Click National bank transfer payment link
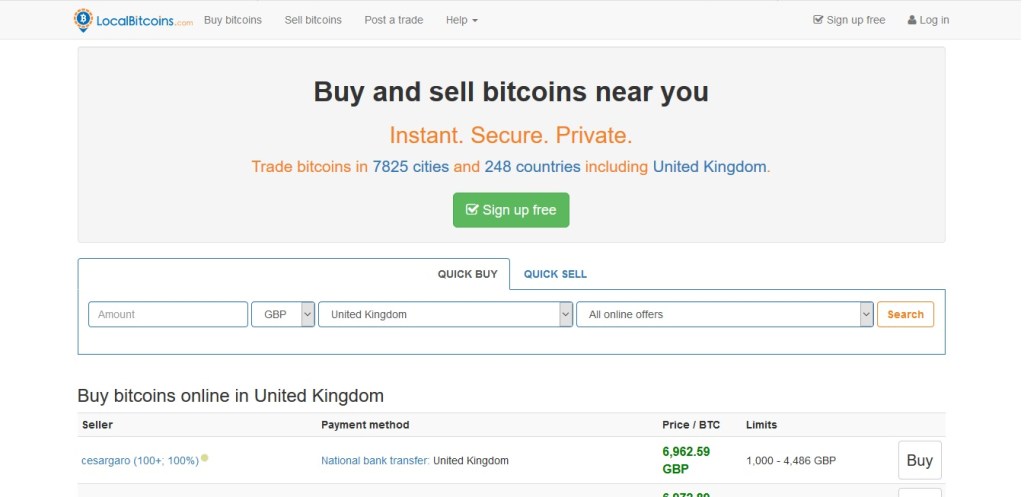Image resolution: width=1024 pixels, height=497 pixels. [x=374, y=461]
